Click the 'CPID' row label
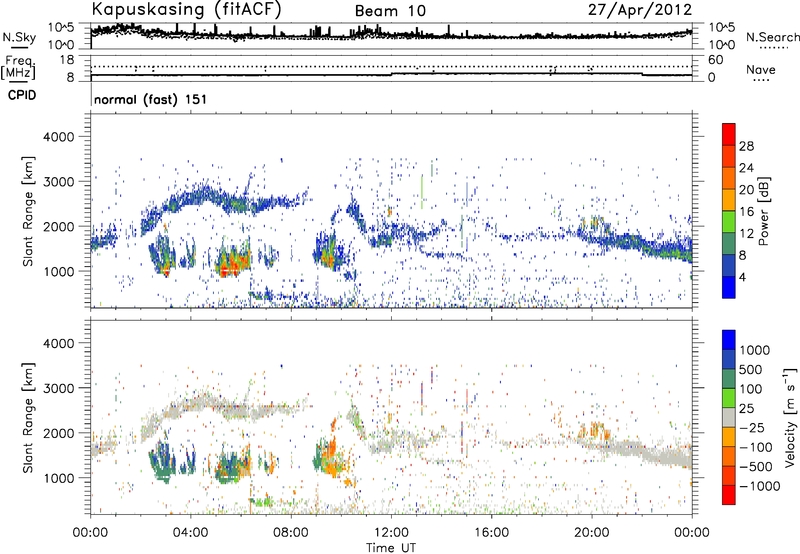800x554 pixels. click(x=22, y=95)
